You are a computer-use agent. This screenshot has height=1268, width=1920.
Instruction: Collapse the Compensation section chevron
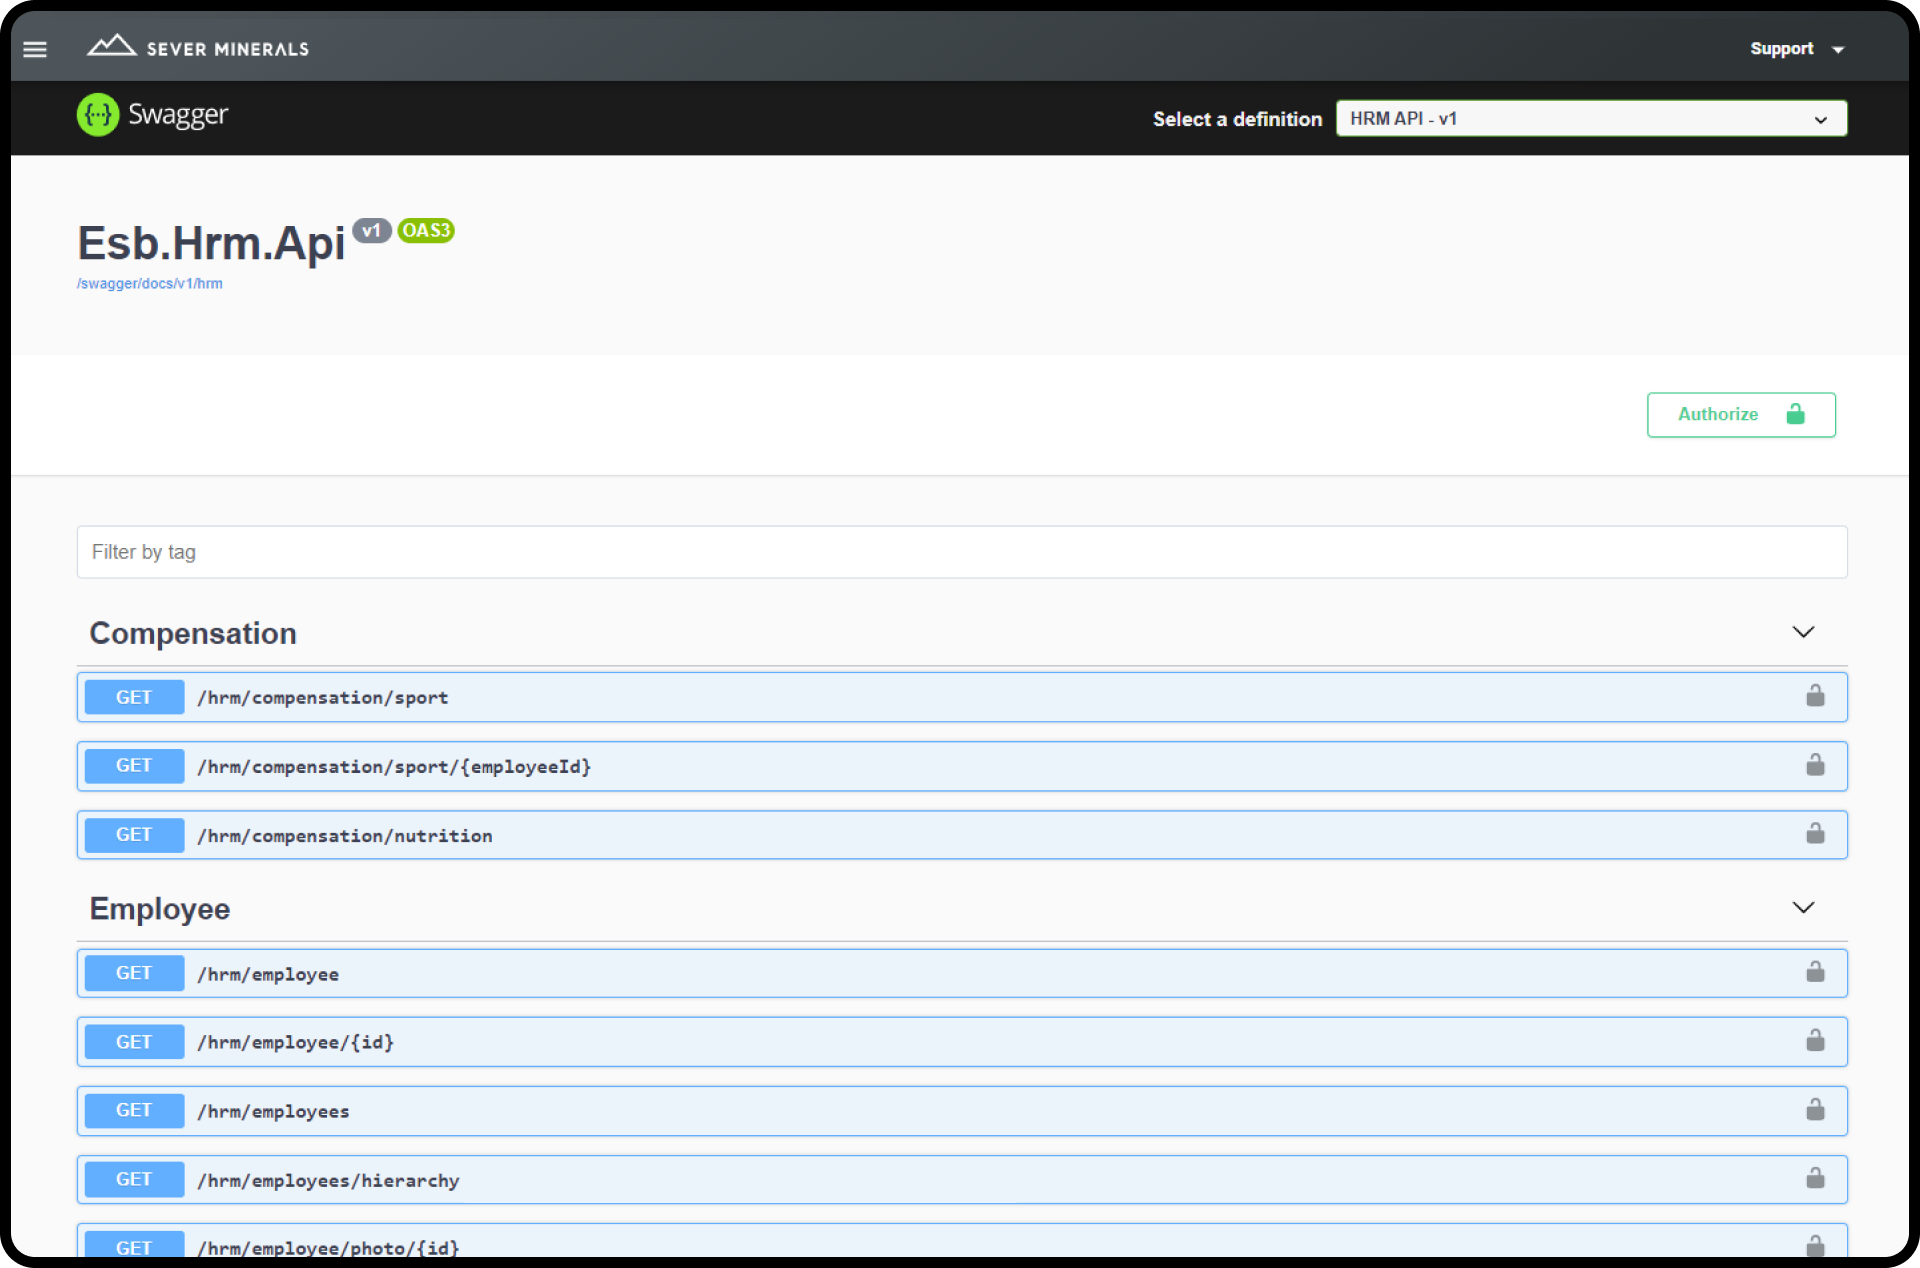point(1802,632)
